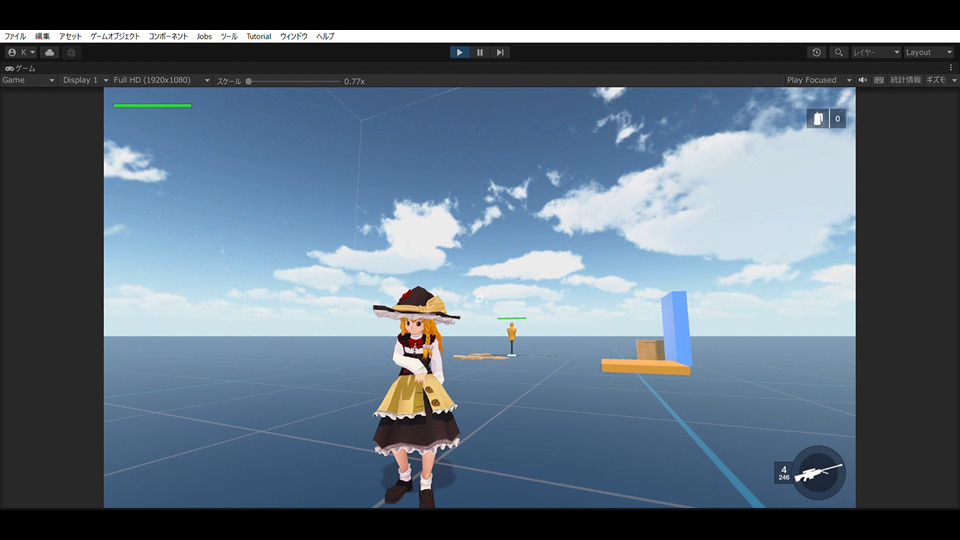This screenshot has width=960, height=540.
Task: Click the cloud services icon
Action: (x=50, y=53)
